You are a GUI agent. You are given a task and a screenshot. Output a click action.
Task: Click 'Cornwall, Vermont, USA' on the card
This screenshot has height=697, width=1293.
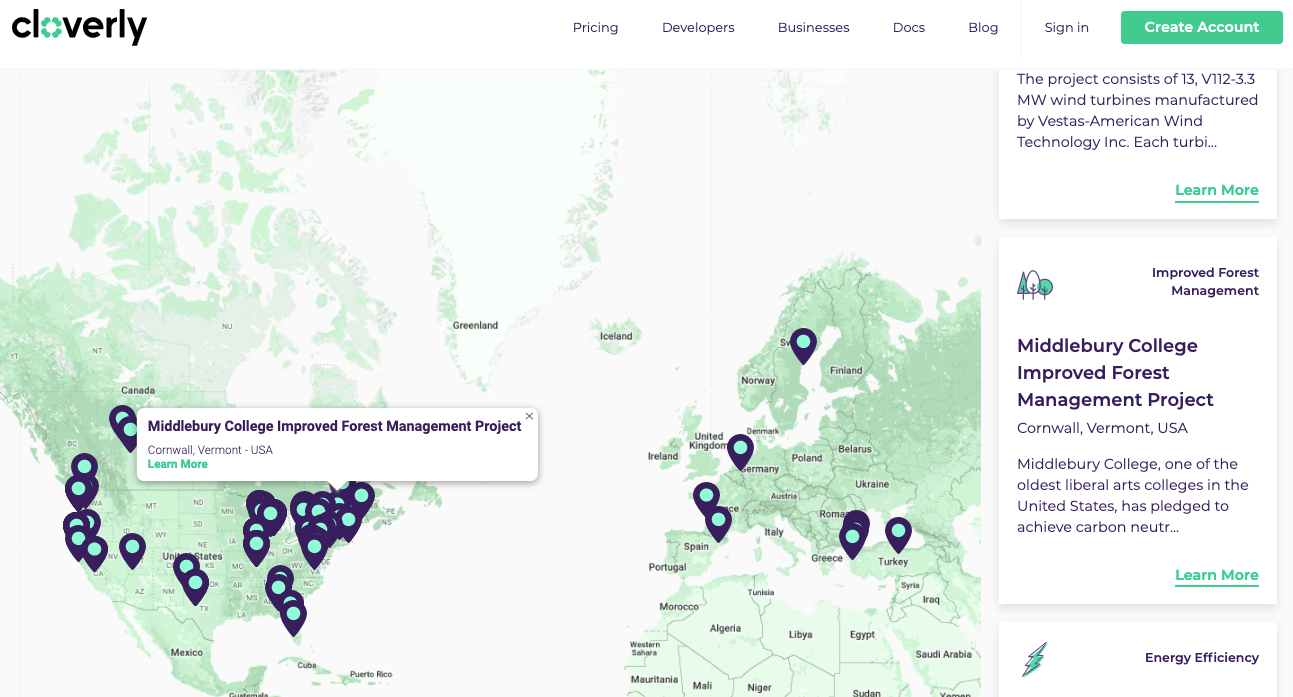pyautogui.click(x=1102, y=428)
